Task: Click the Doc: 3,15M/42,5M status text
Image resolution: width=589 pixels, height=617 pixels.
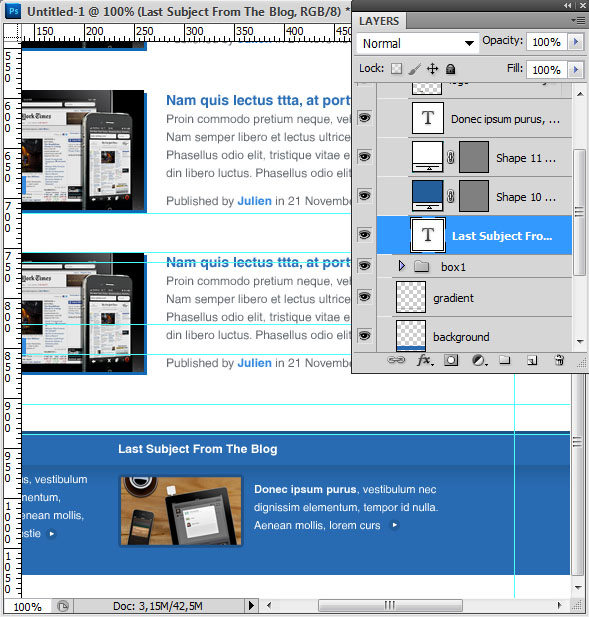Action: (x=158, y=606)
